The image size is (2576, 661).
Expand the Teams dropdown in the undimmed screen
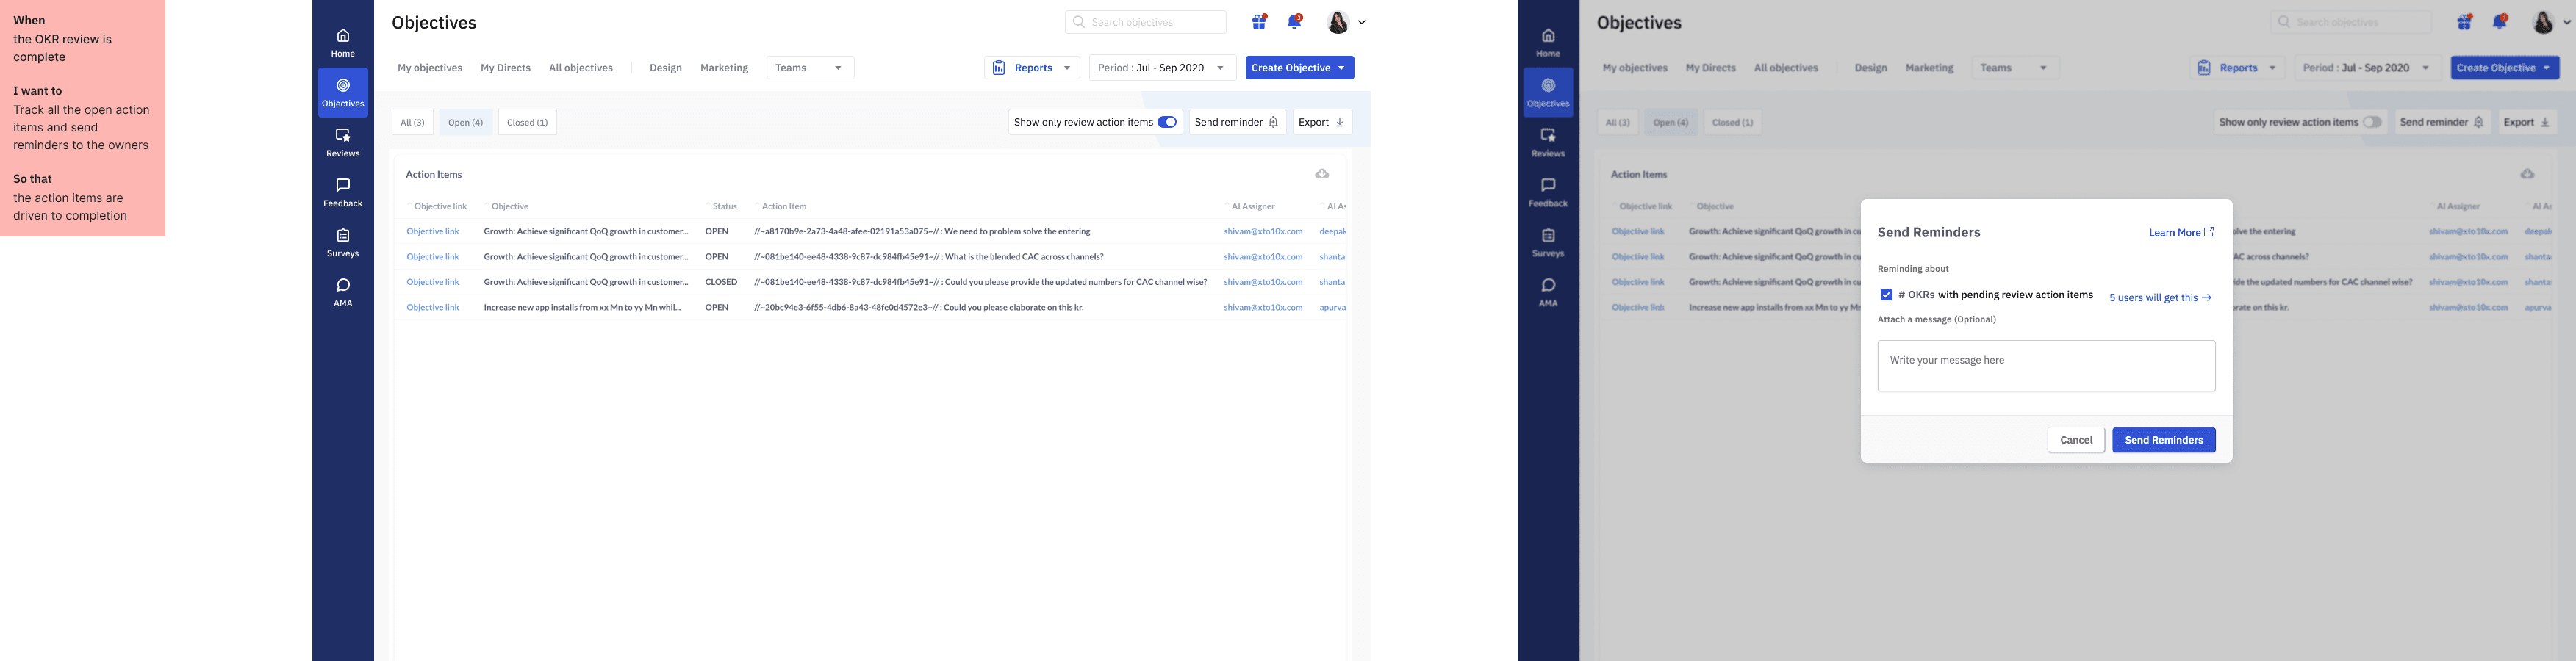point(810,68)
